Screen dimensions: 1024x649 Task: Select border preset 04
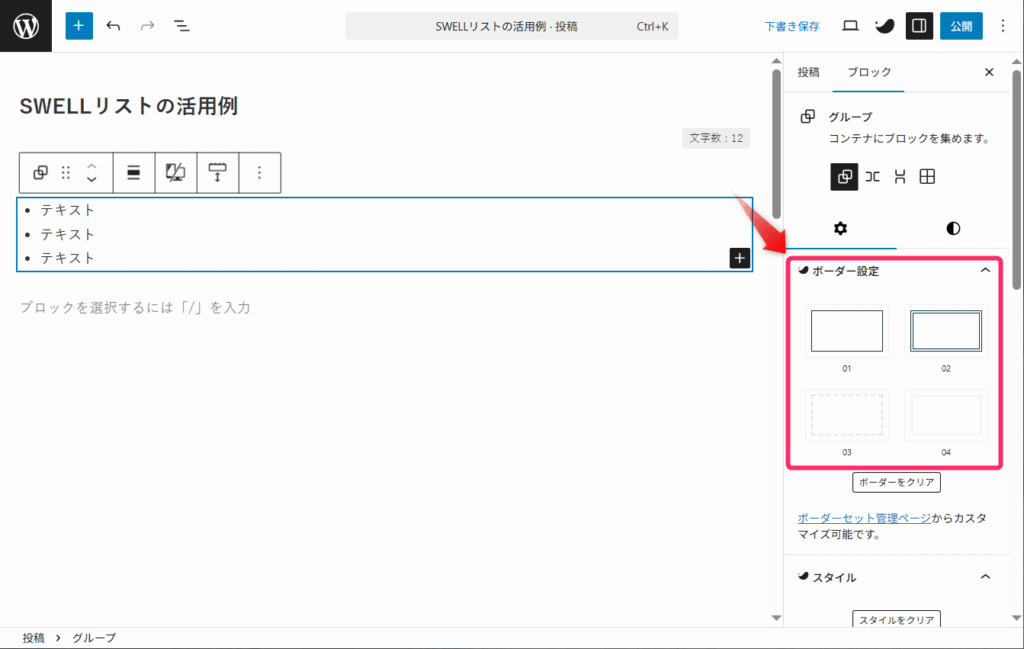(x=946, y=415)
